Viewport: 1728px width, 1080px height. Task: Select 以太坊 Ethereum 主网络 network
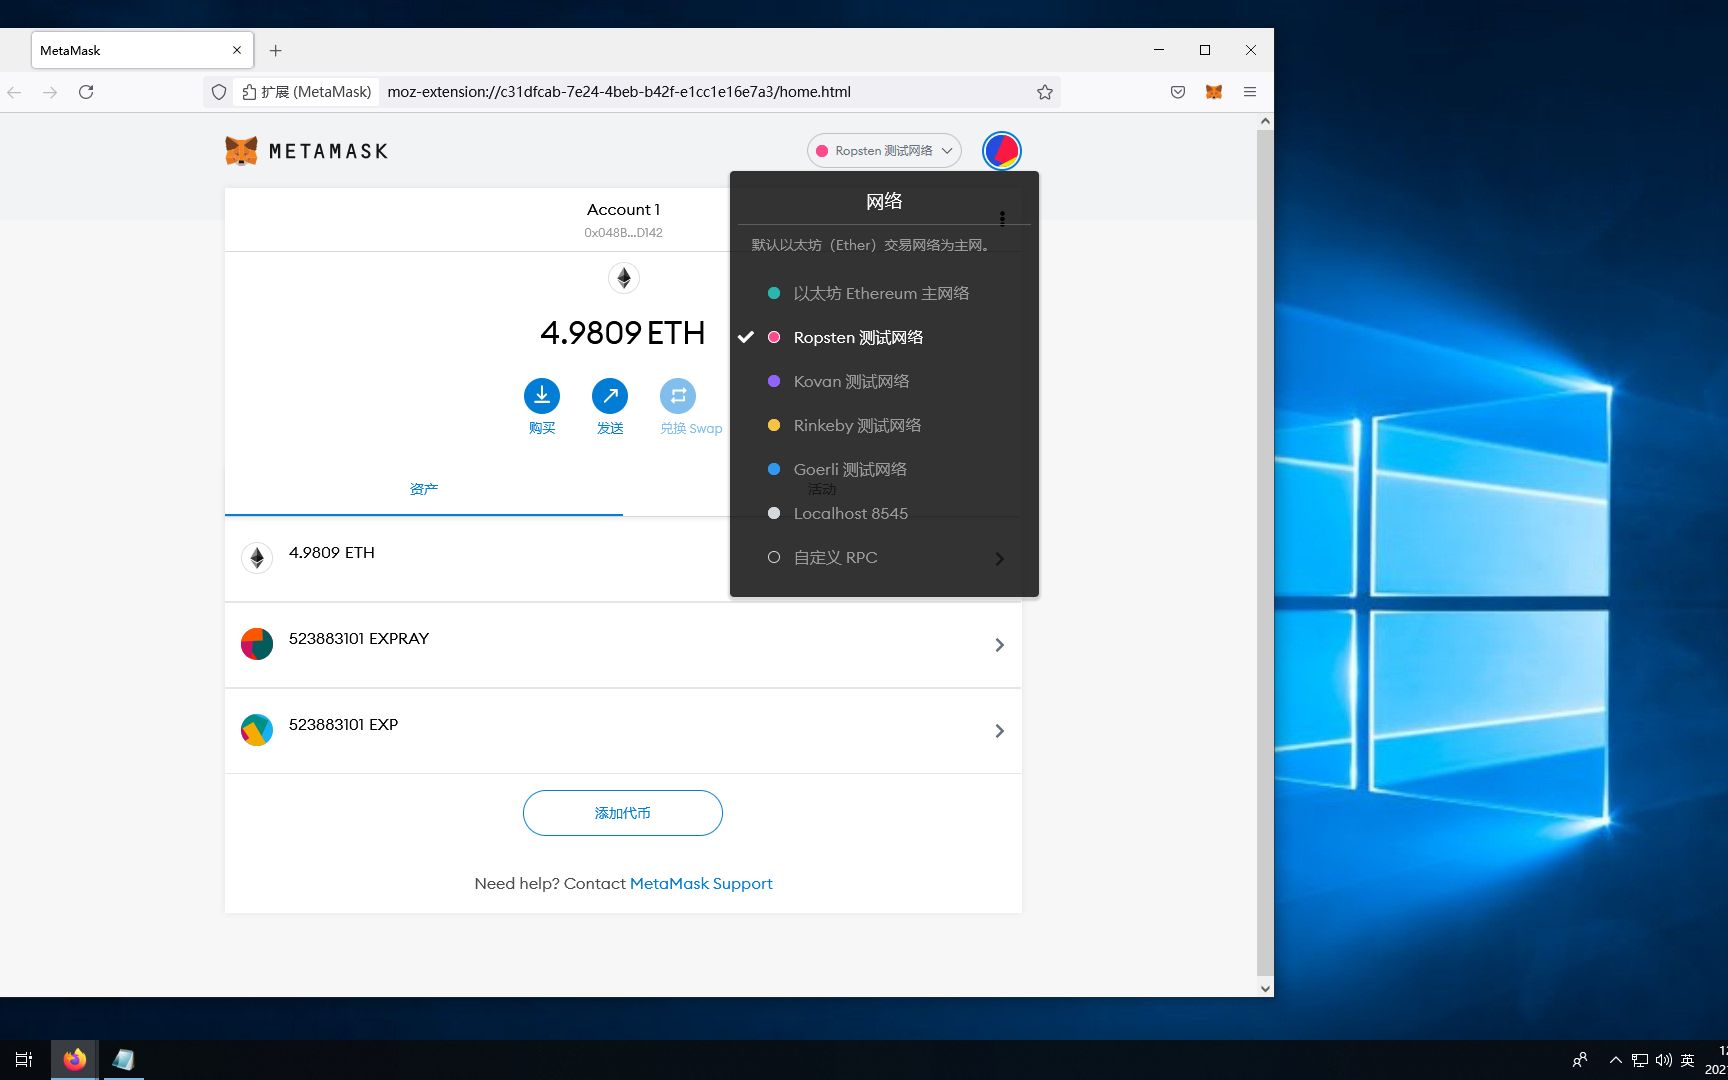(x=884, y=293)
